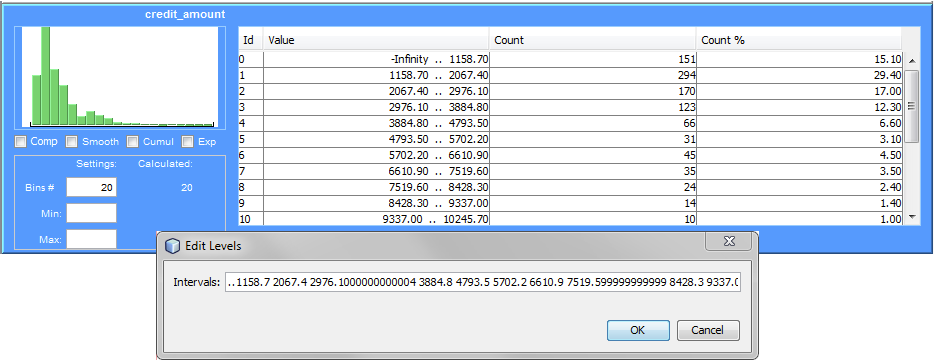The image size is (937, 362).
Task: Click the table scroll up arrow
Action: coord(912,61)
